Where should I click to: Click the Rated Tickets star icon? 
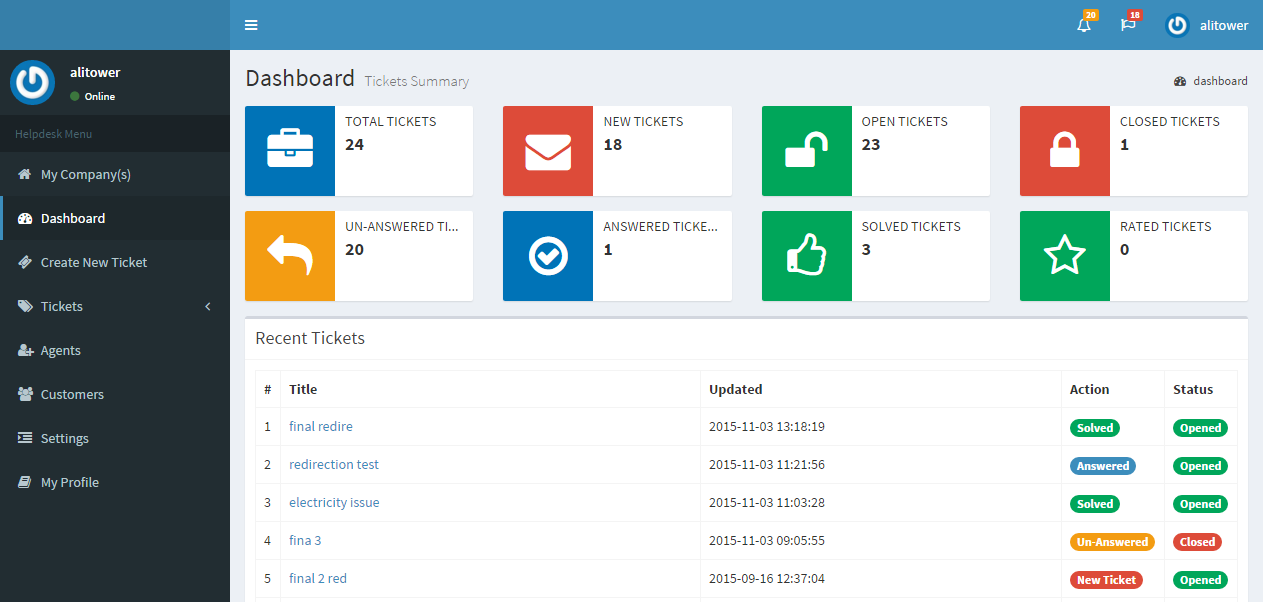(1064, 256)
